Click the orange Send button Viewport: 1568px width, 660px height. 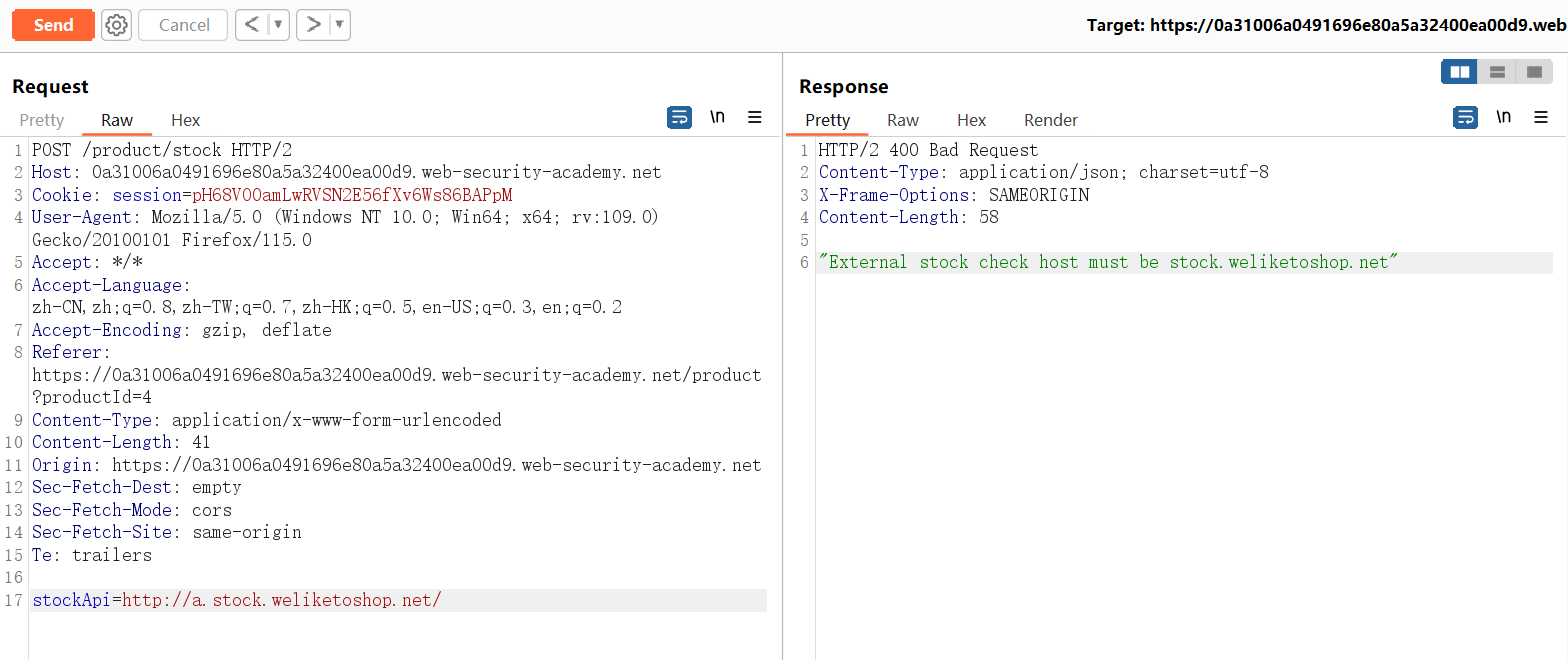coord(53,25)
